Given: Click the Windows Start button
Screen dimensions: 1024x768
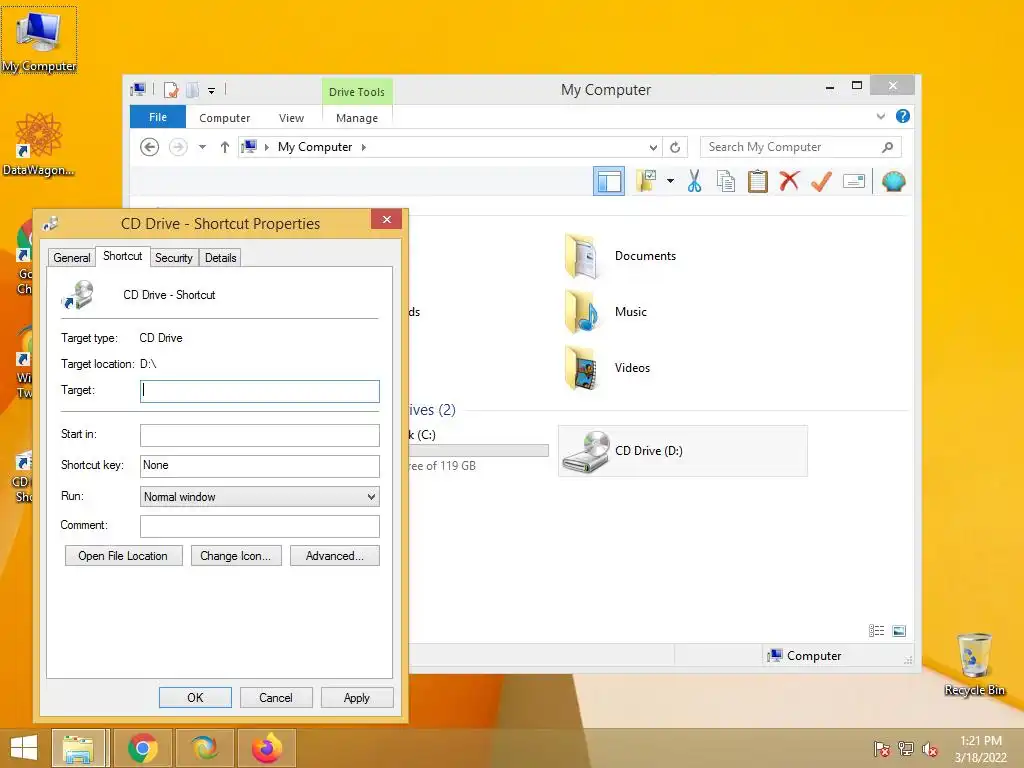Looking at the screenshot, I should click(x=24, y=748).
